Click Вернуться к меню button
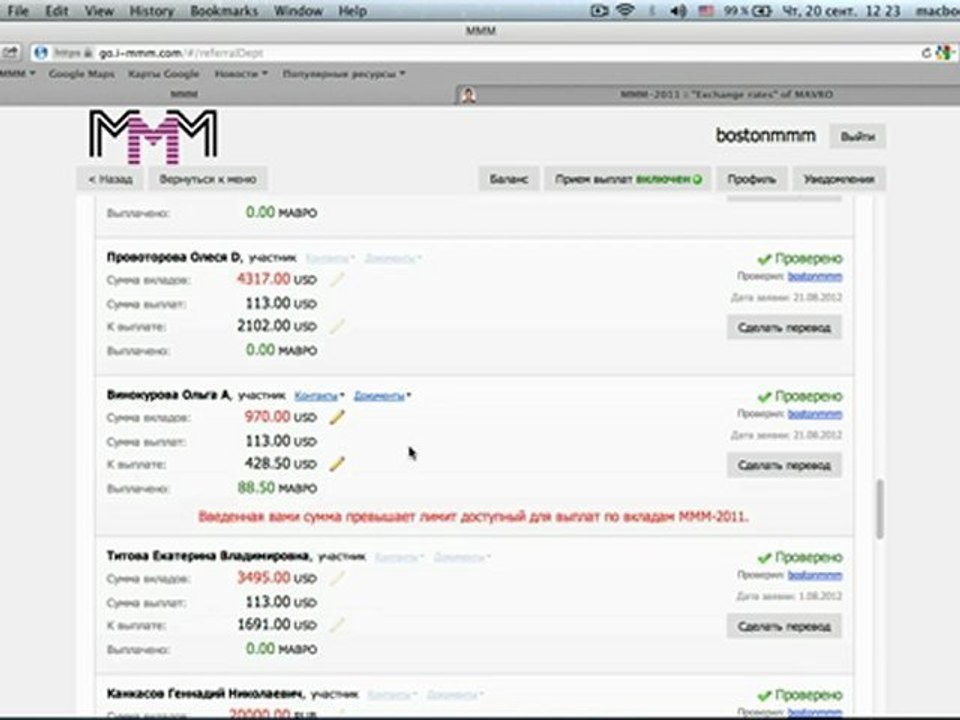Image resolution: width=960 pixels, height=720 pixels. tap(208, 179)
